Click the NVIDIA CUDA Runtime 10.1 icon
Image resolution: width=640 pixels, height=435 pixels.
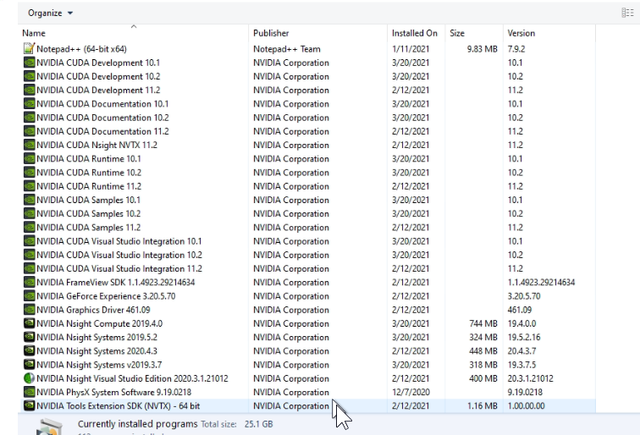click(x=29, y=158)
